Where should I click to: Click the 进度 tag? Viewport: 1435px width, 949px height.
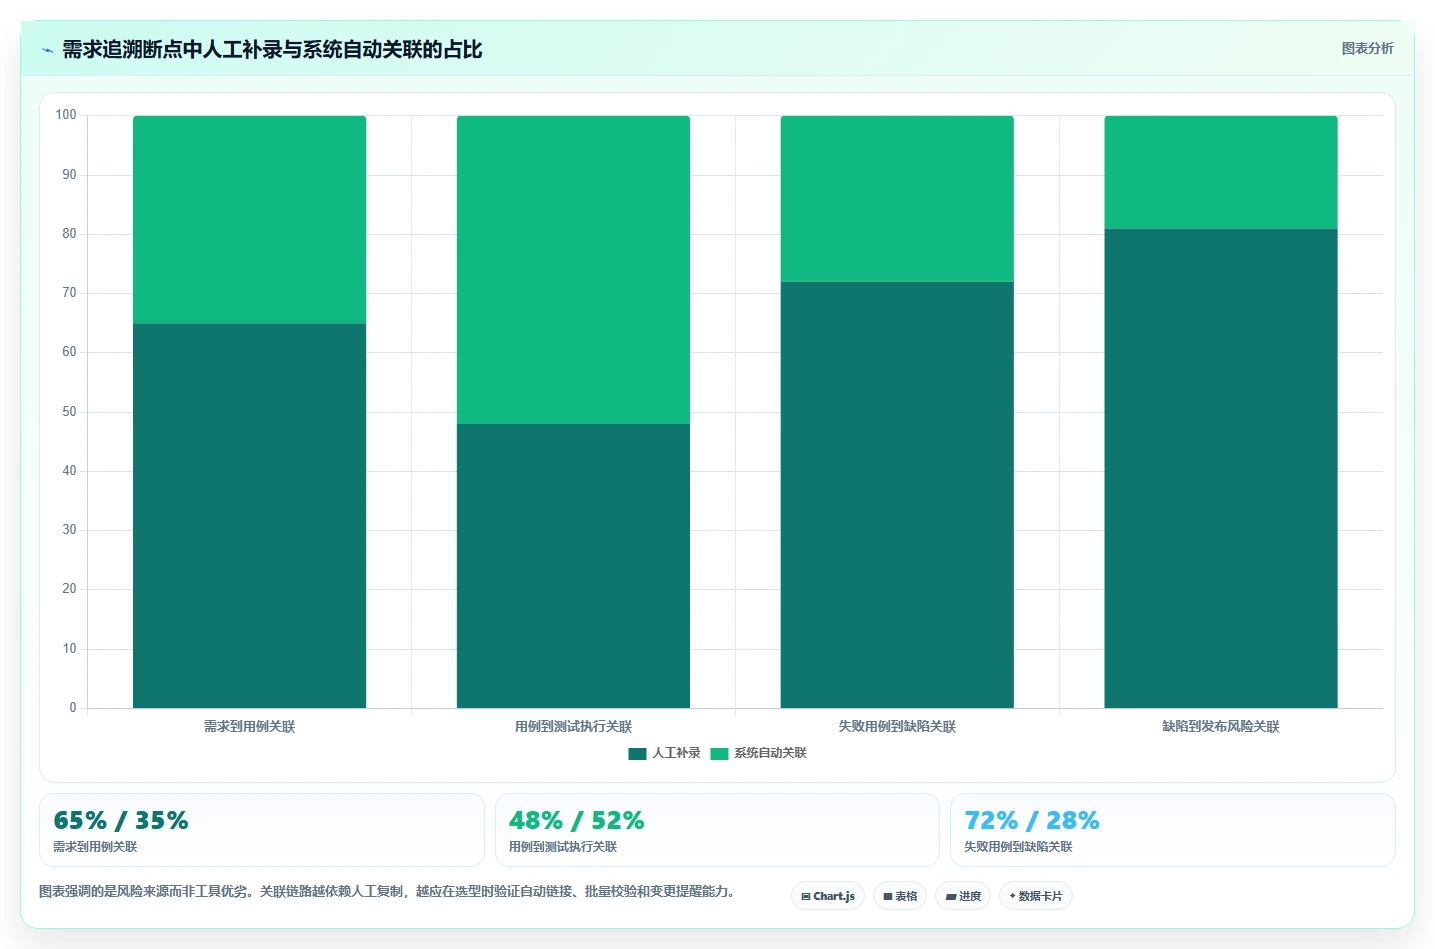(x=963, y=896)
